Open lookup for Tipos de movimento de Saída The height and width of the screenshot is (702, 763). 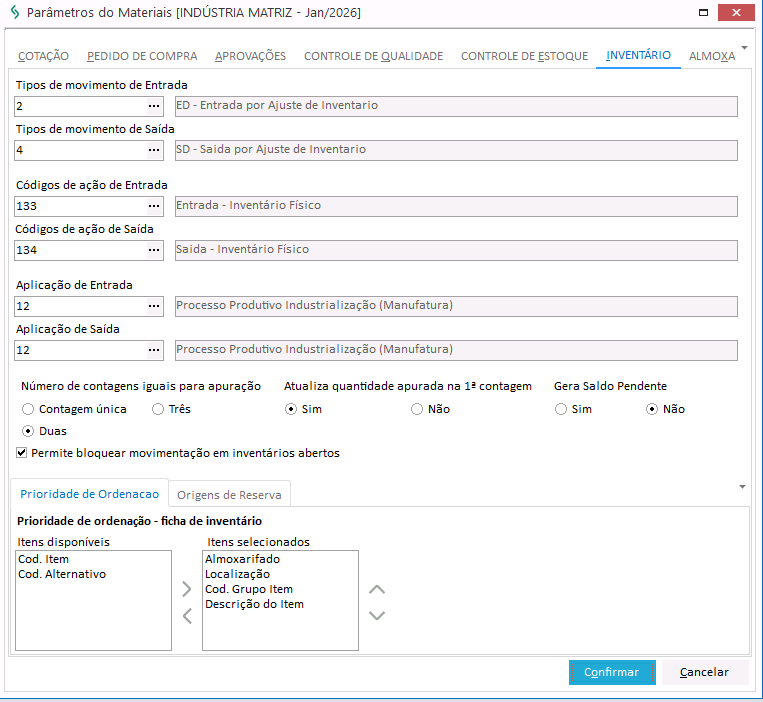[154, 150]
